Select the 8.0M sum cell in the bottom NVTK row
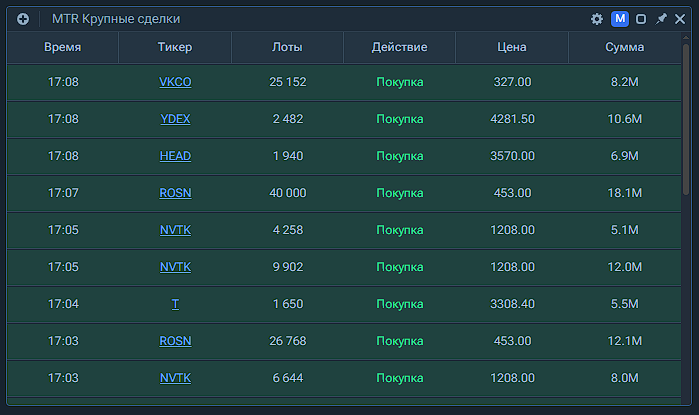The image size is (699, 415). tap(624, 378)
